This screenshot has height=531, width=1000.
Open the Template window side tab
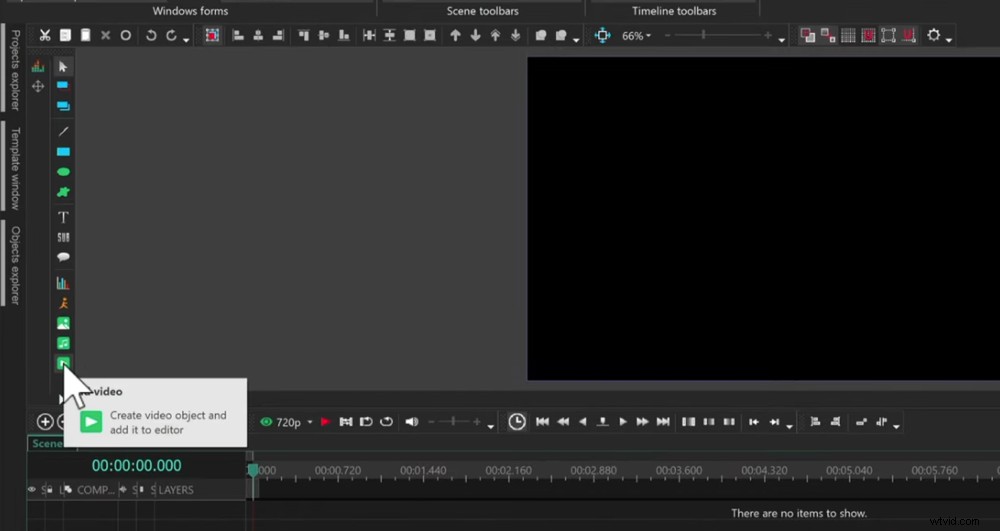click(x=16, y=168)
